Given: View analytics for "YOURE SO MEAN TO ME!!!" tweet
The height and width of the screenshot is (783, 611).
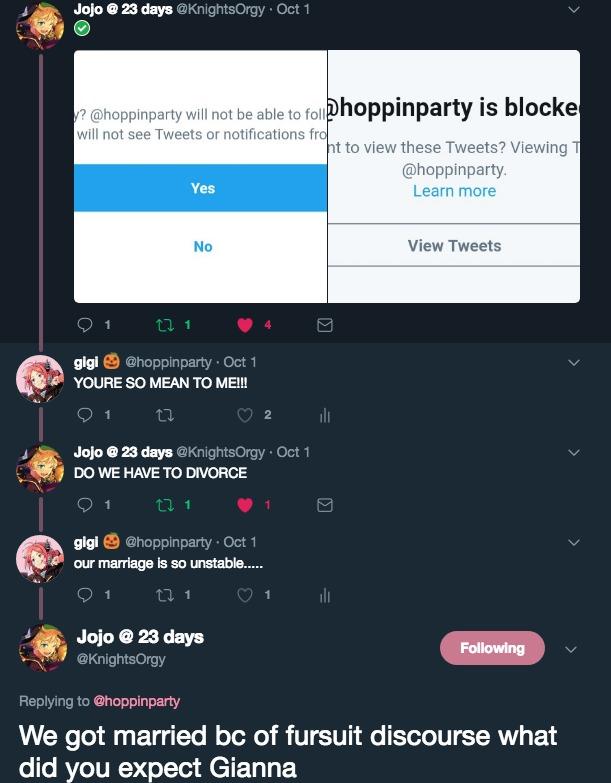Looking at the screenshot, I should click(x=325, y=415).
